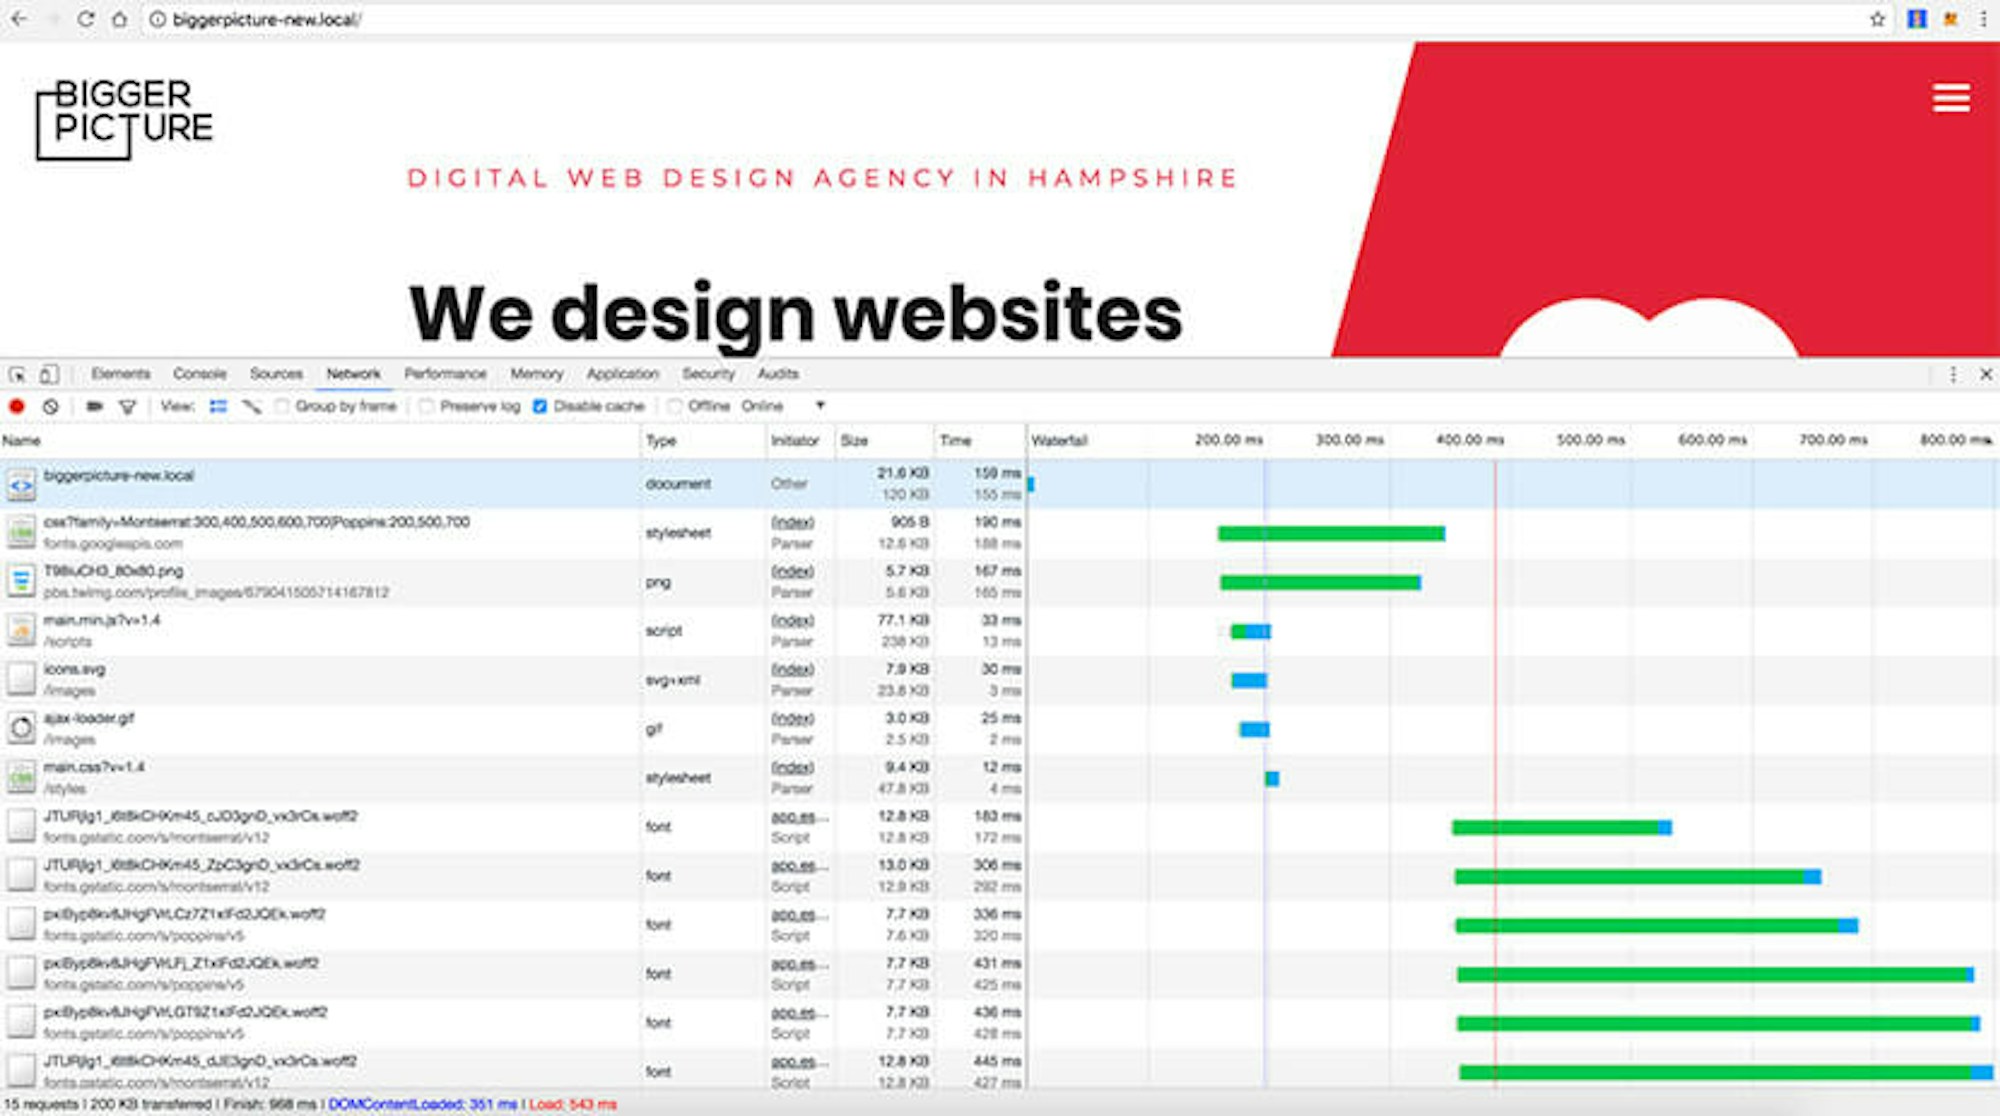This screenshot has height=1116, width=2000.
Task: Open the website hamburger menu
Action: (1950, 98)
